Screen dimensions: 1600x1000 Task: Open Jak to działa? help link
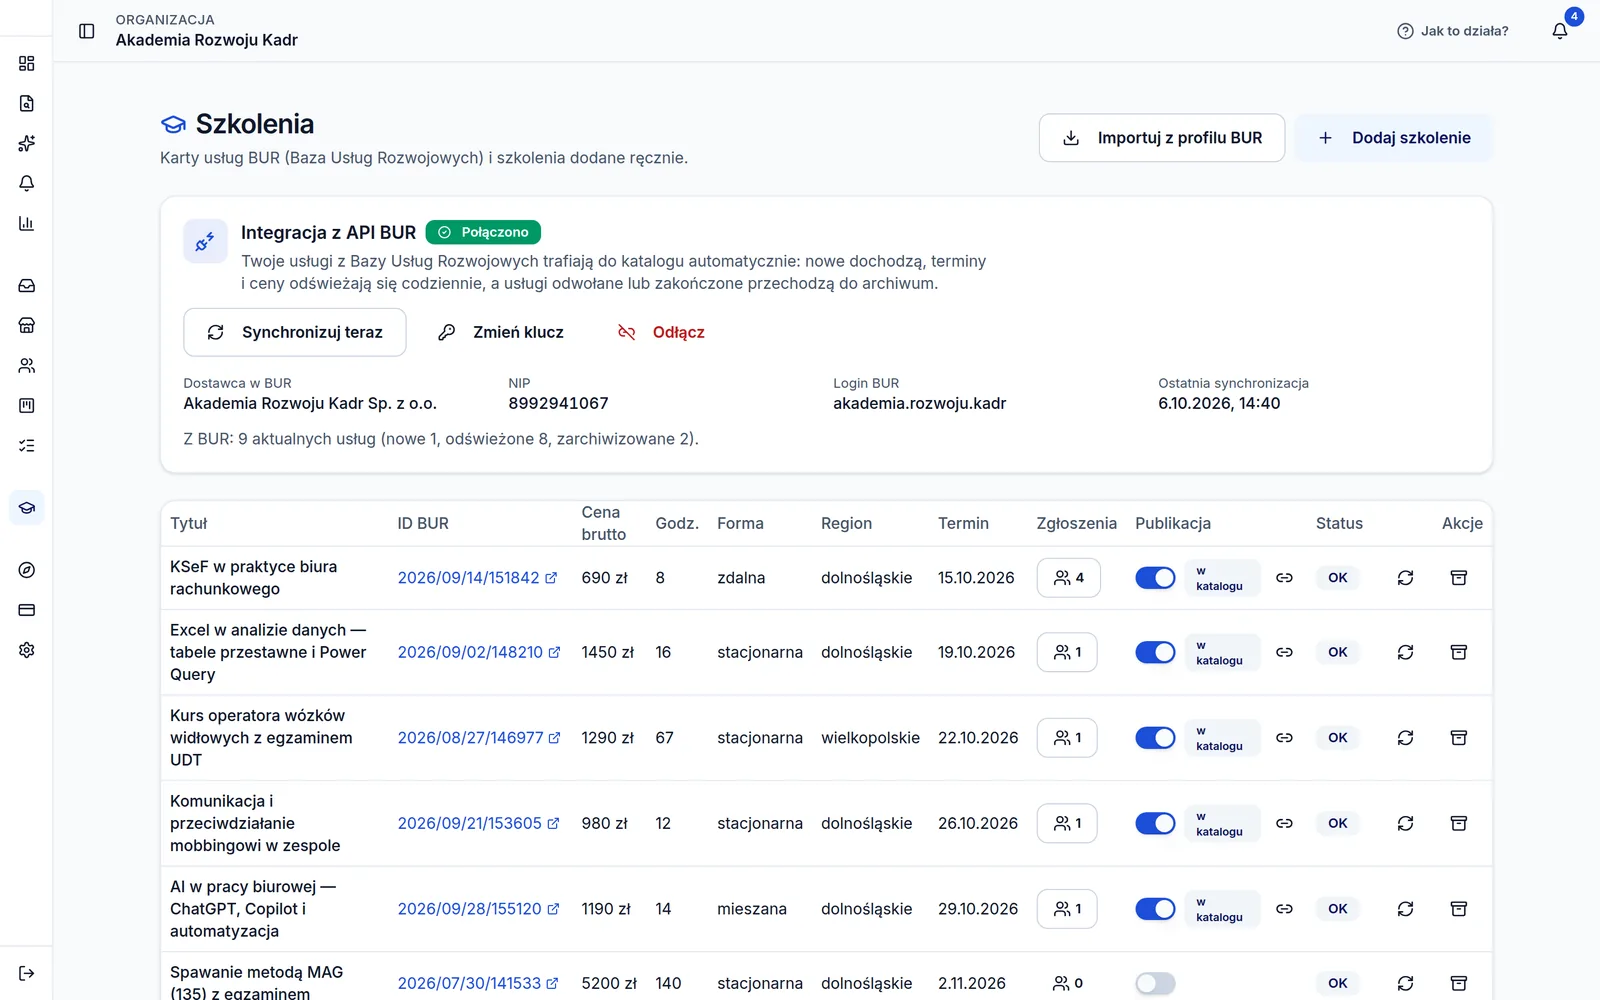point(1453,31)
